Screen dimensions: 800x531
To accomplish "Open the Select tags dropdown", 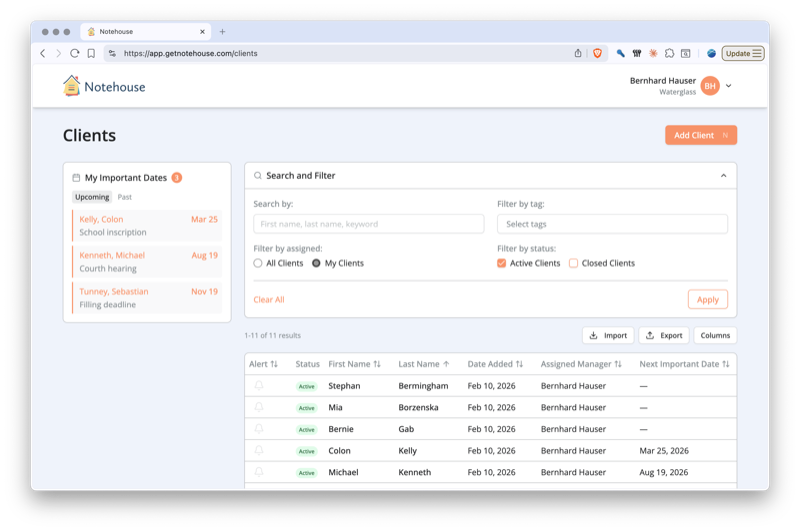I will pos(612,224).
